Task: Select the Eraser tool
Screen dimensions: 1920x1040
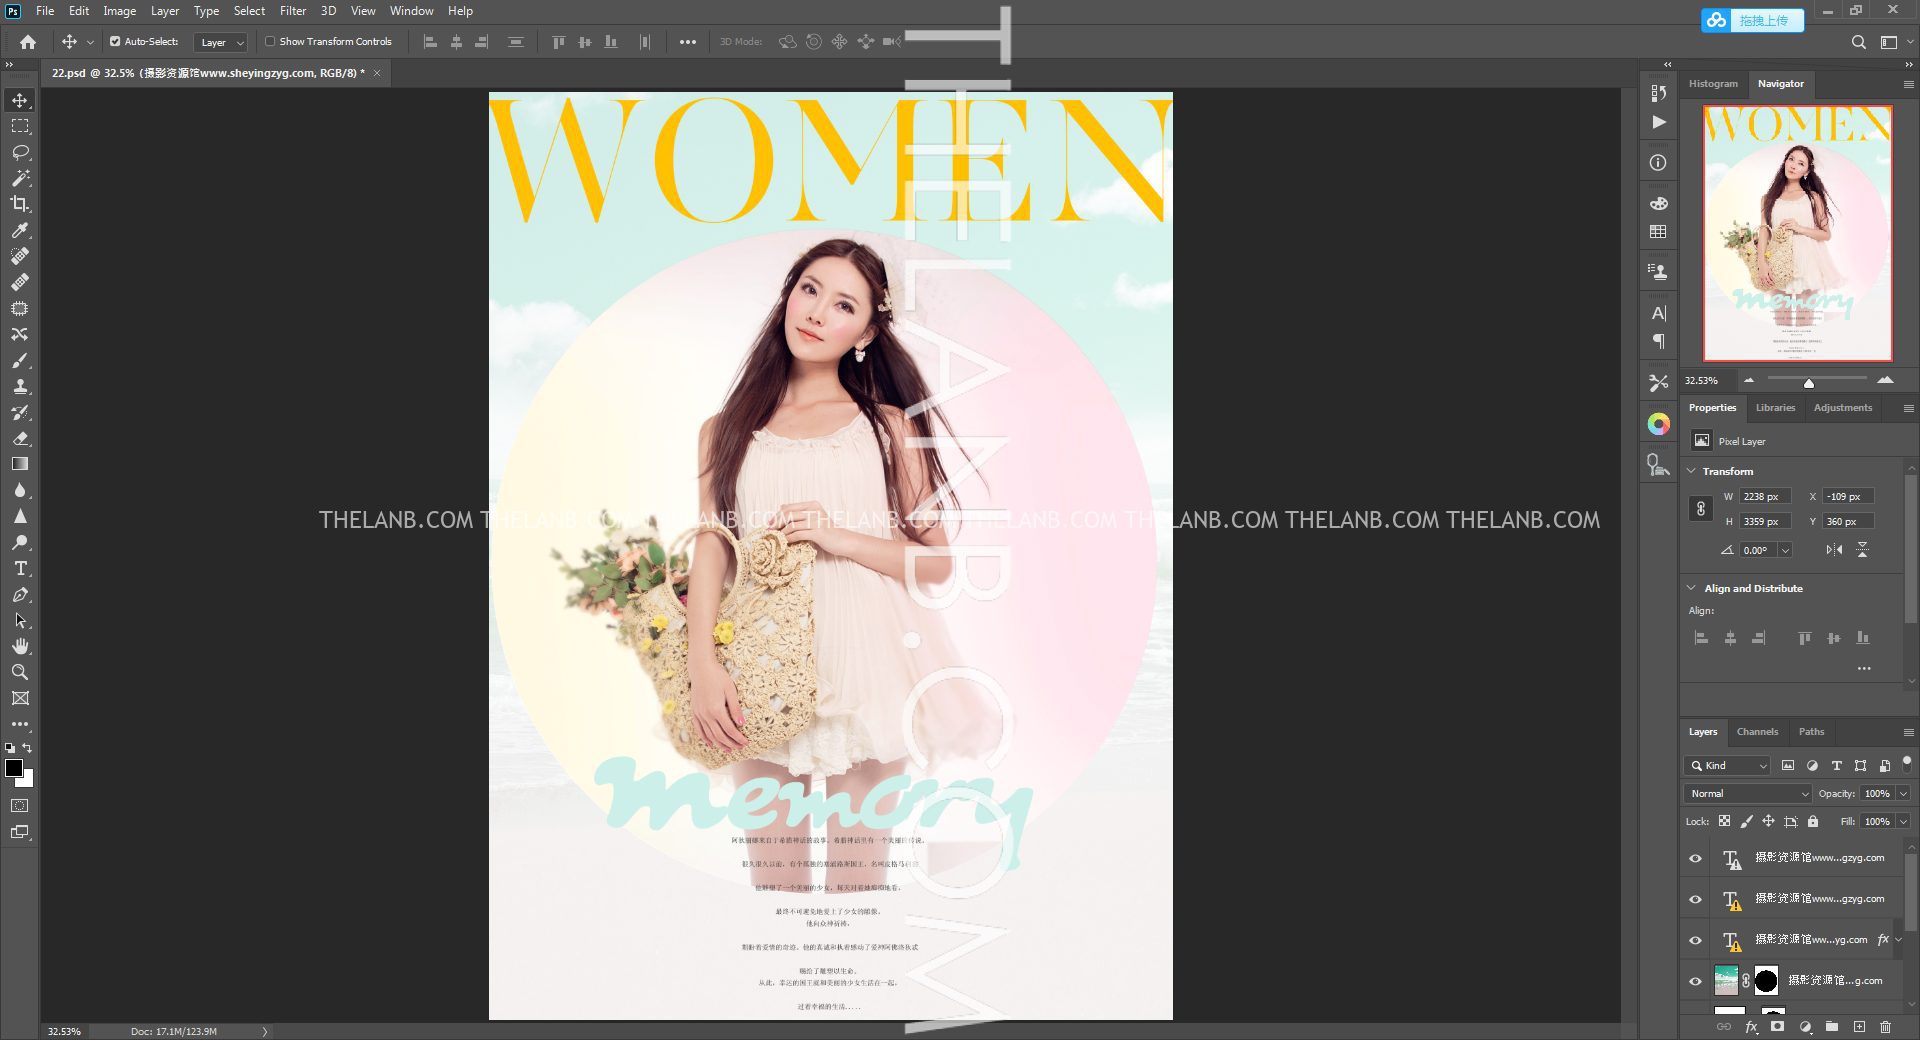Action: point(20,438)
